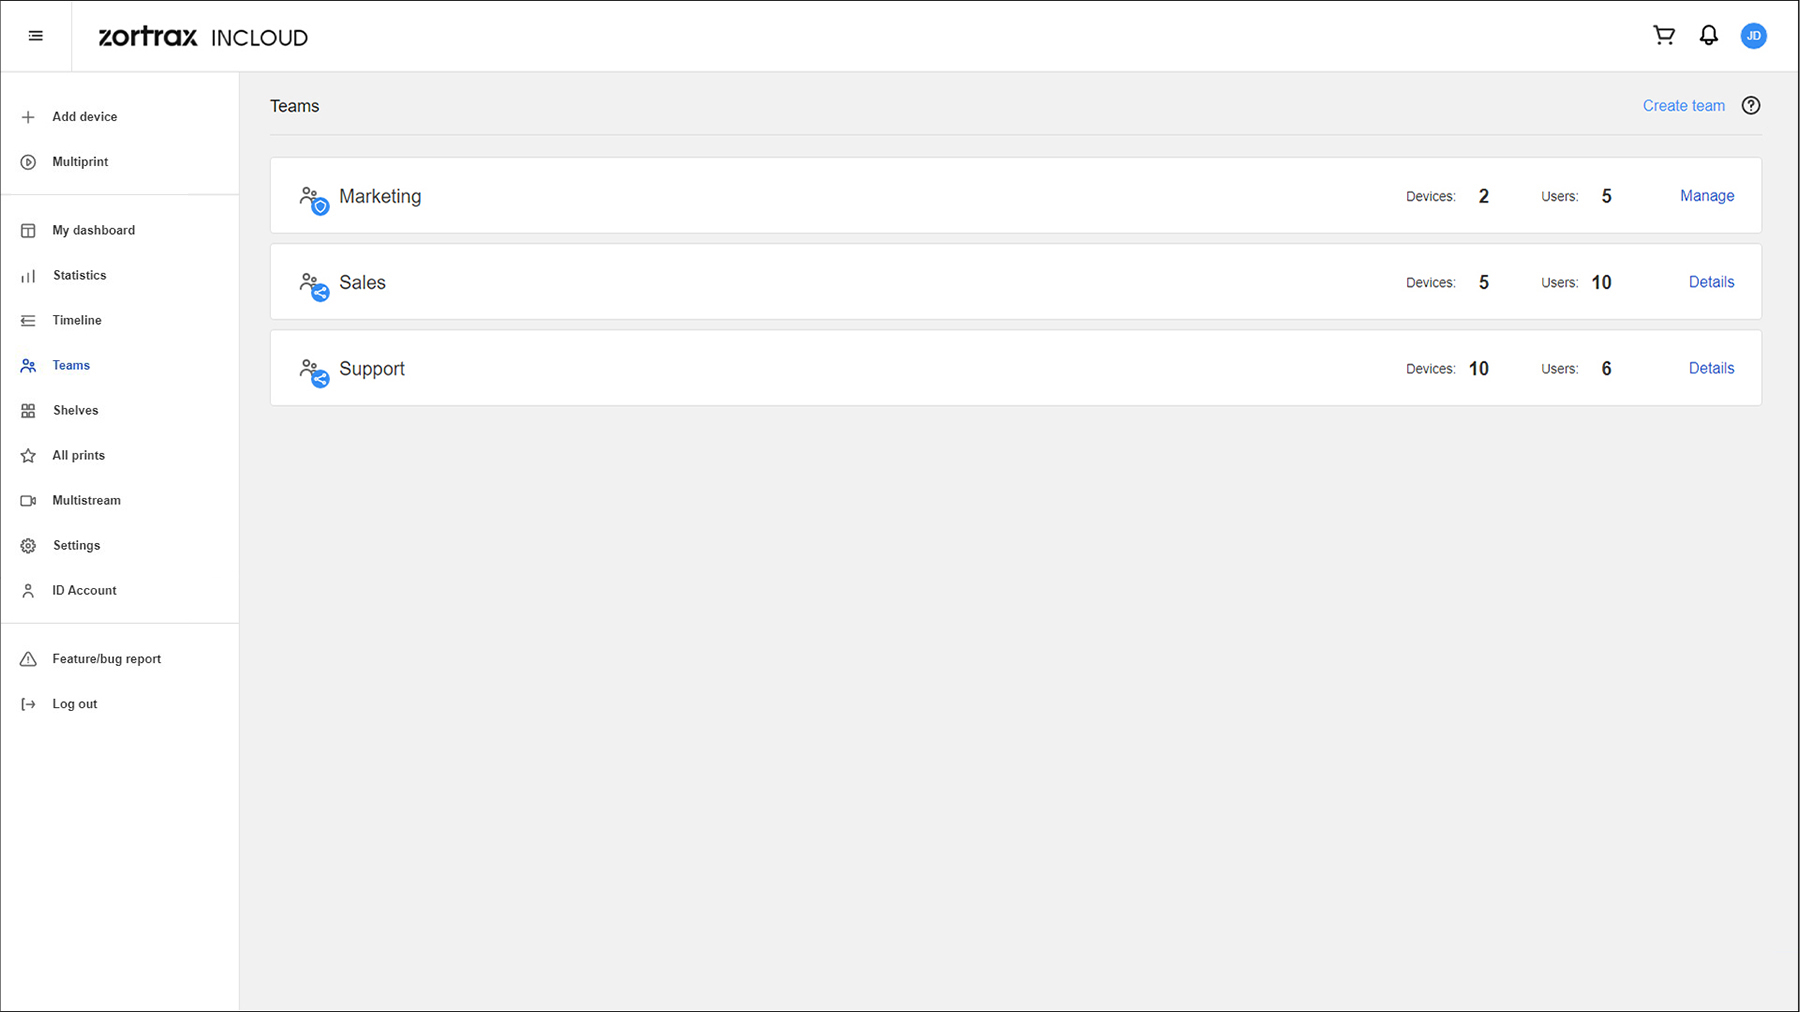Click the hamburger menu icon
Screen dimensions: 1800x1012
coord(36,36)
